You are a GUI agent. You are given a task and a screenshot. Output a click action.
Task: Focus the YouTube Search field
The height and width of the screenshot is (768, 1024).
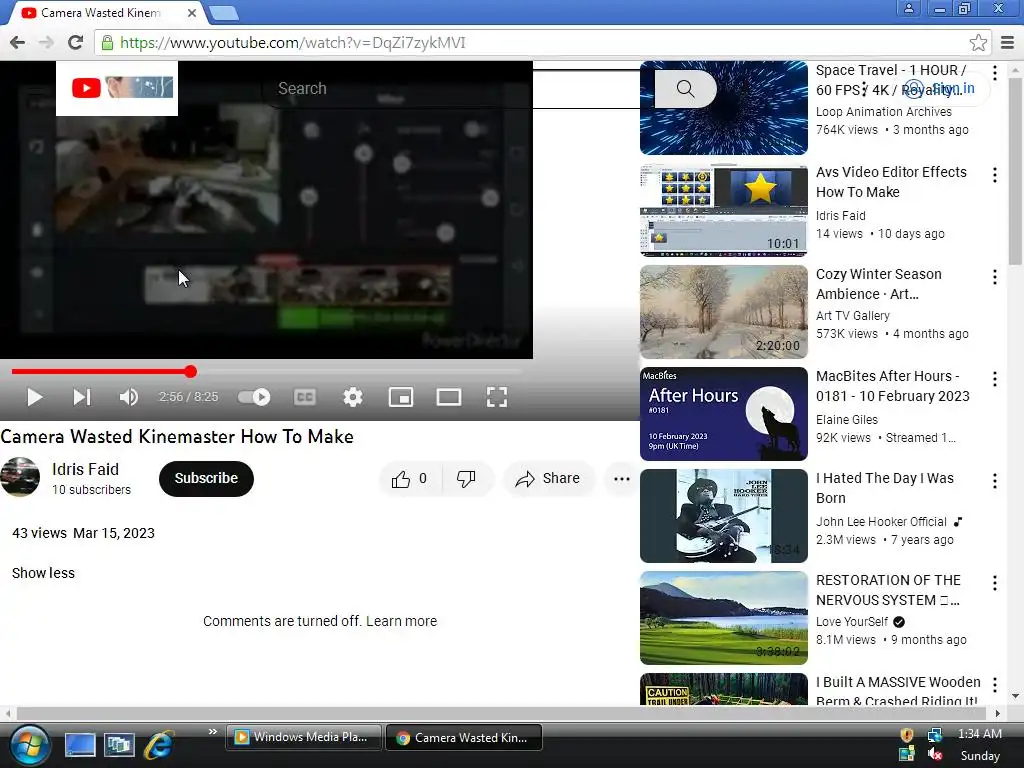click(457, 88)
